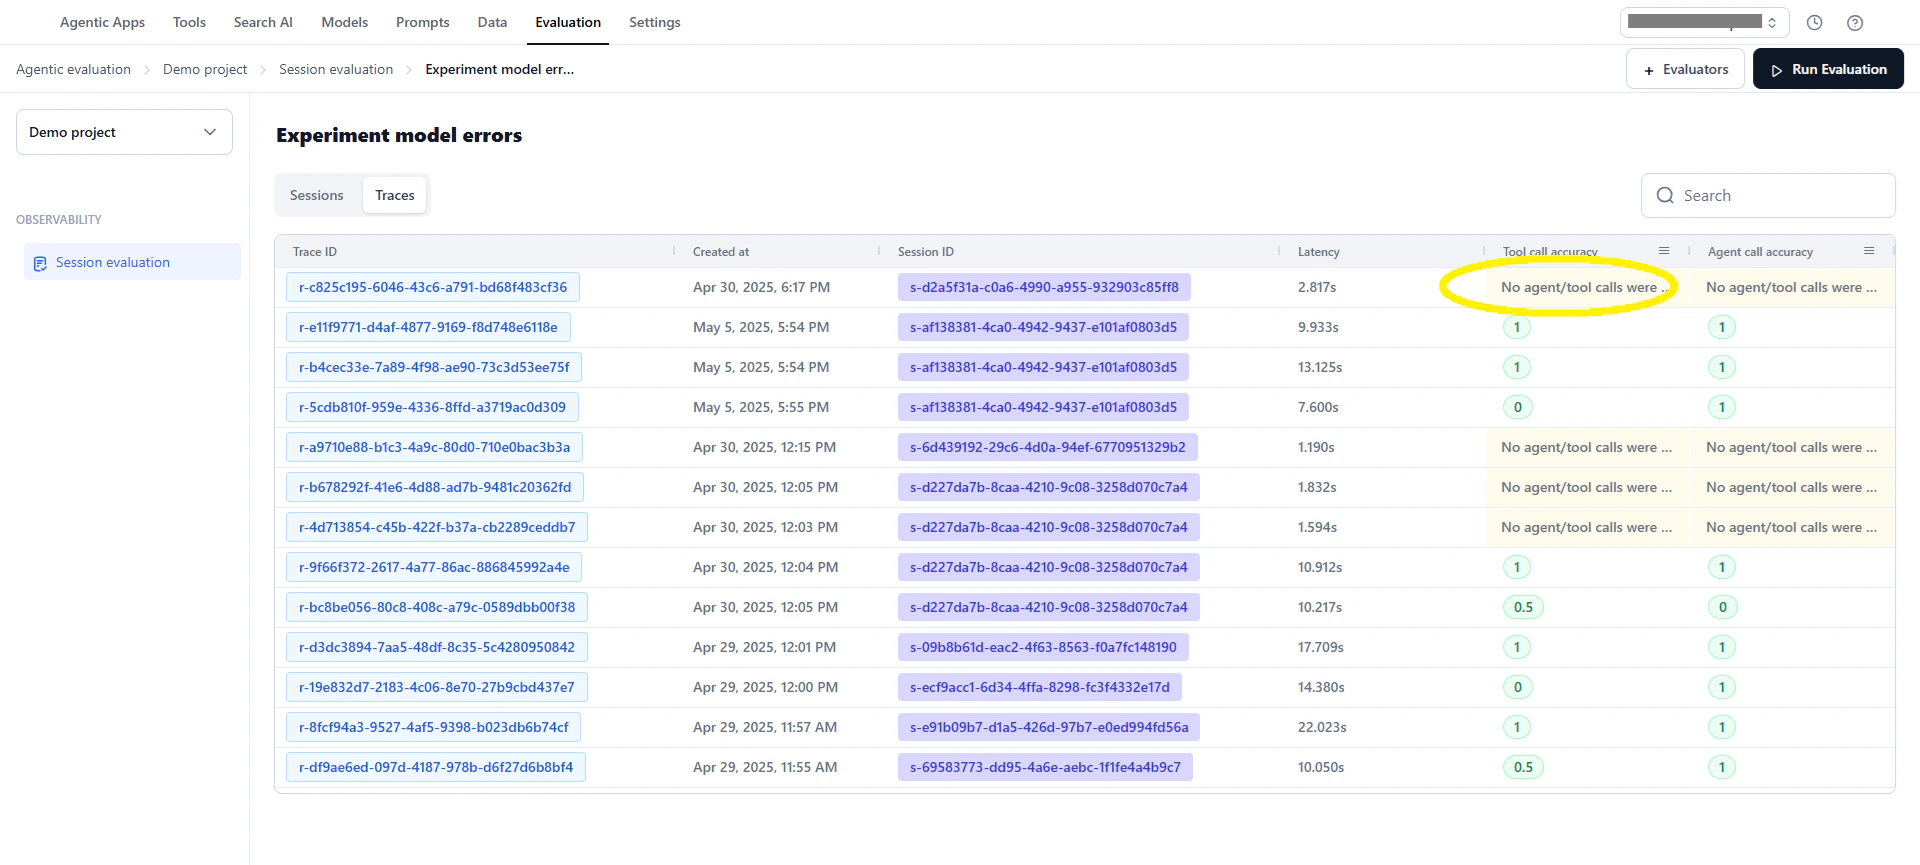
Task: Go to Demo project breadcrumb
Action: pos(205,69)
